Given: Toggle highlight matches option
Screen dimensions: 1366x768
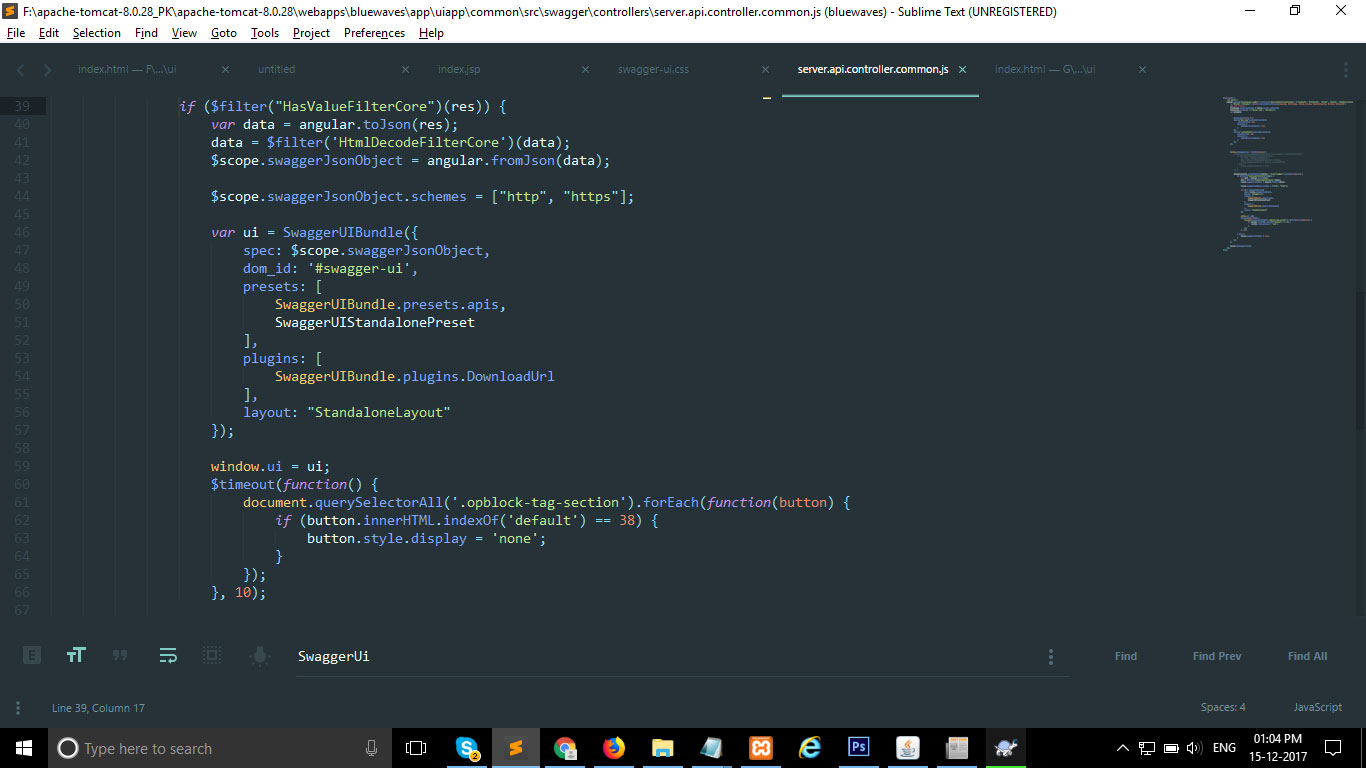Looking at the screenshot, I should tap(259, 655).
